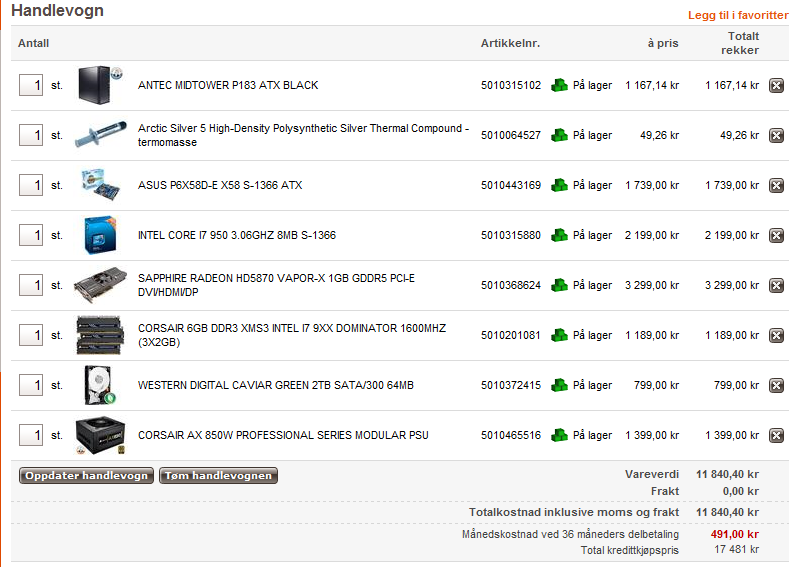Screen dimensions: 794x567
Task: Click stock icon for Arctic Silver 5 row
Action: pyautogui.click(x=559, y=135)
